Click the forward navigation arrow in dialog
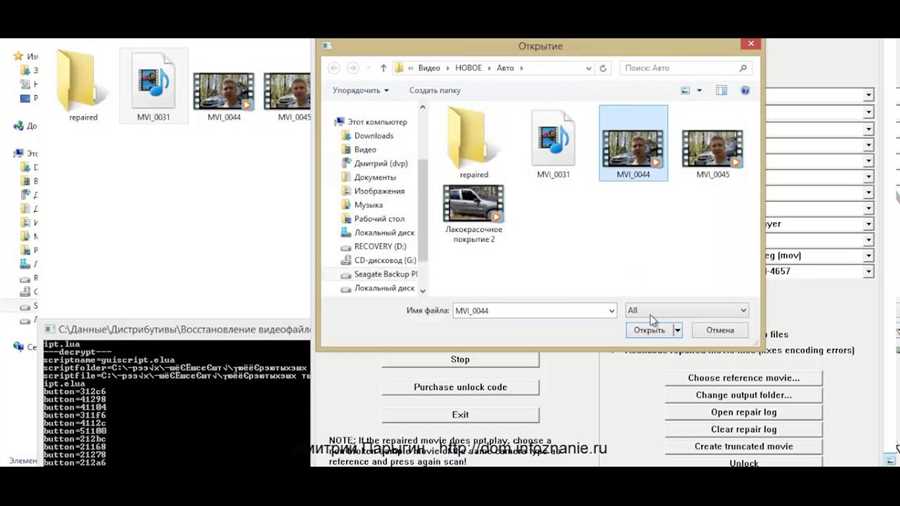This screenshot has height=506, width=900. [353, 68]
